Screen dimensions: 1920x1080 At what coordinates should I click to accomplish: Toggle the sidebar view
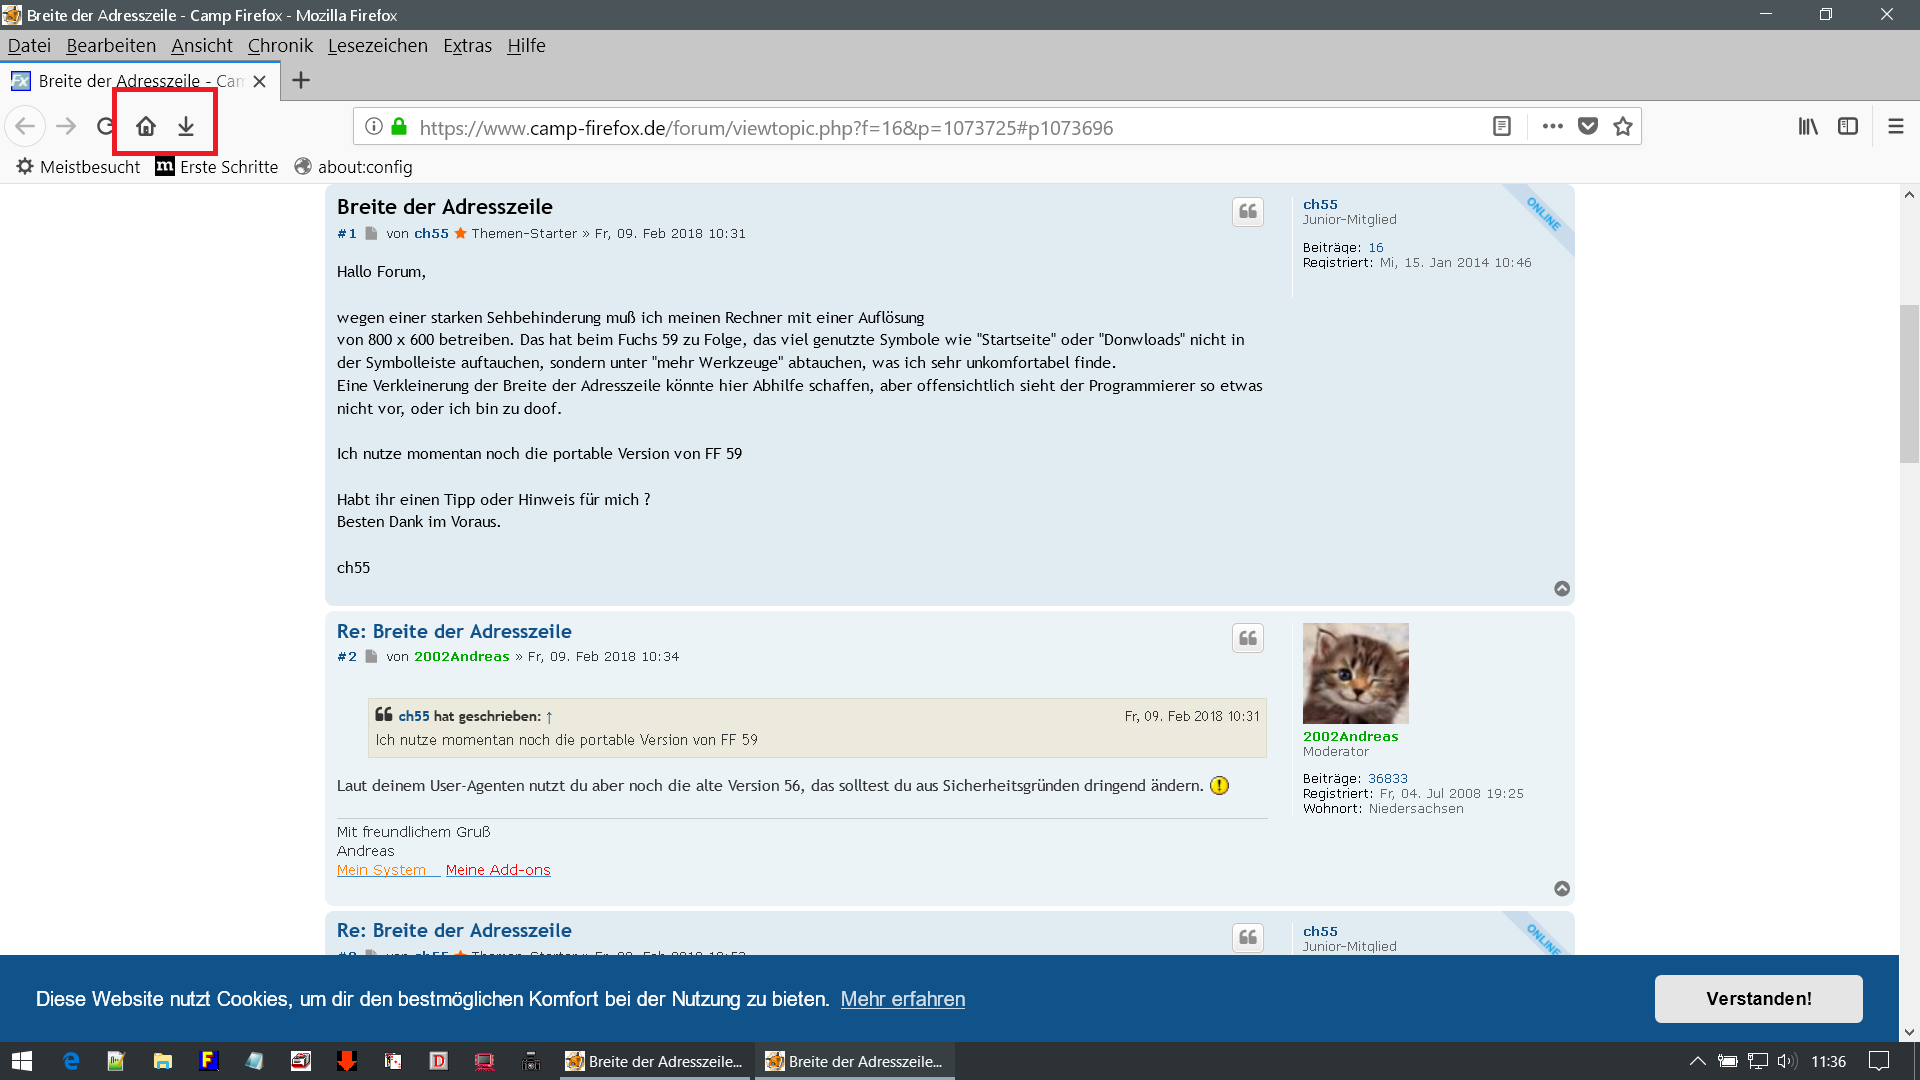[x=1848, y=126]
